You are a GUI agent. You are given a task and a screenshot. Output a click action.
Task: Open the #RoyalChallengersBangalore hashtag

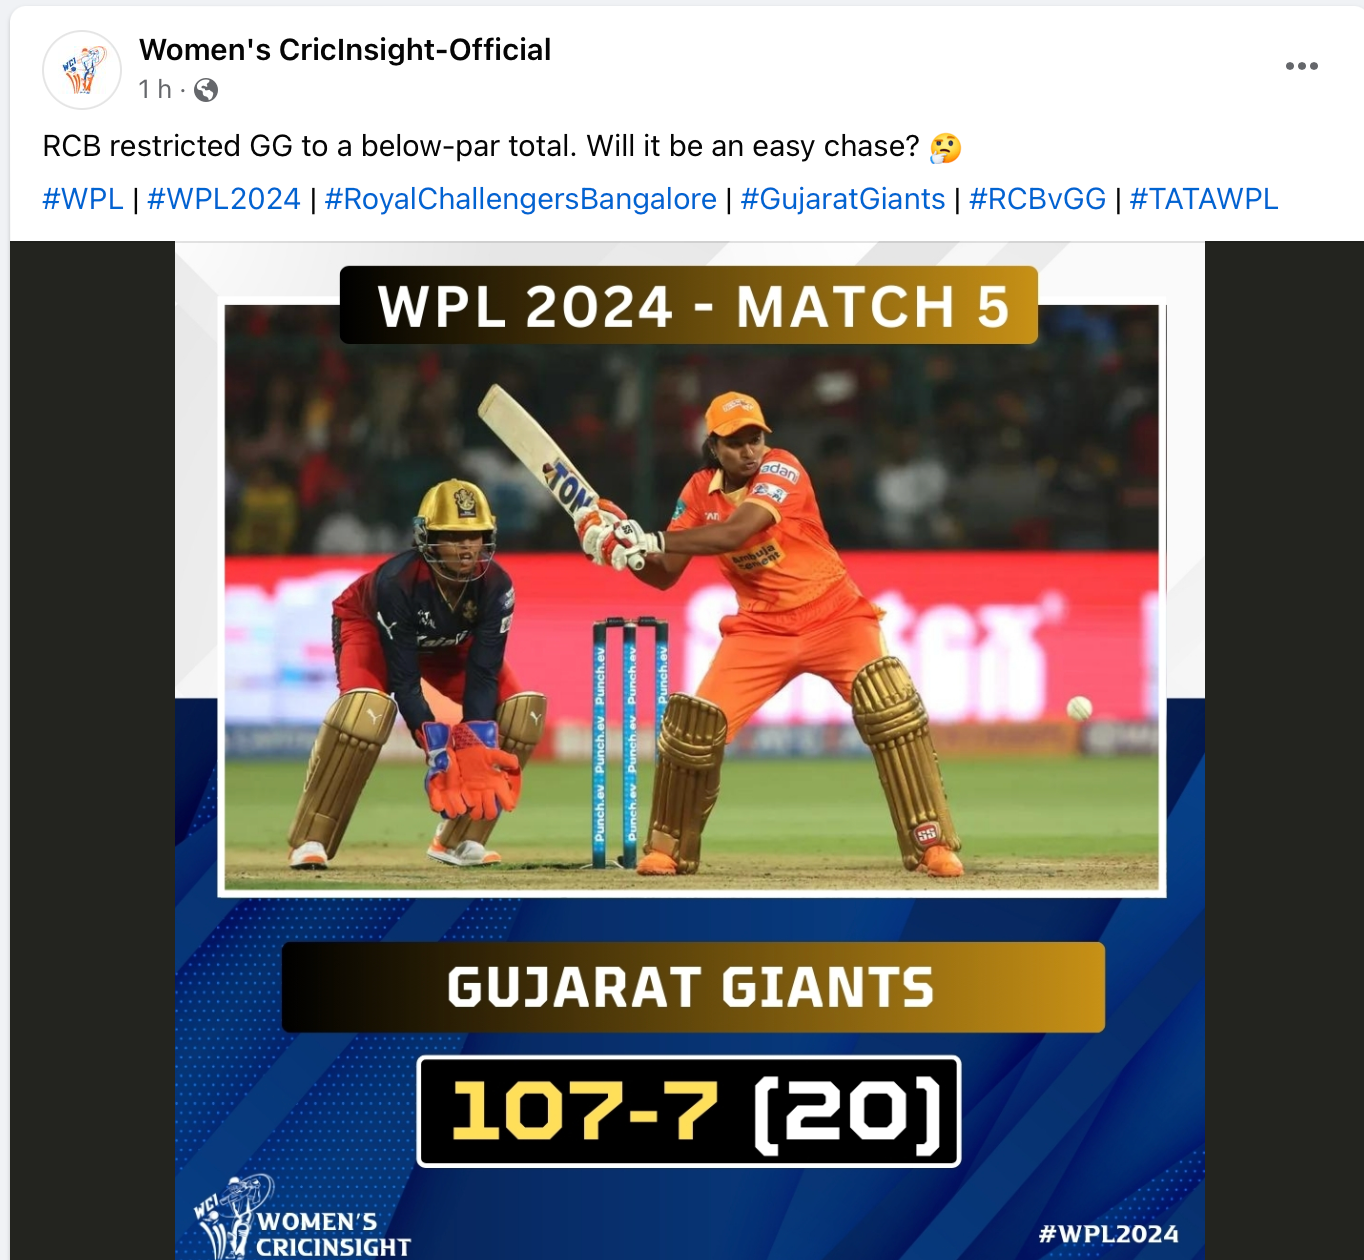tap(520, 199)
